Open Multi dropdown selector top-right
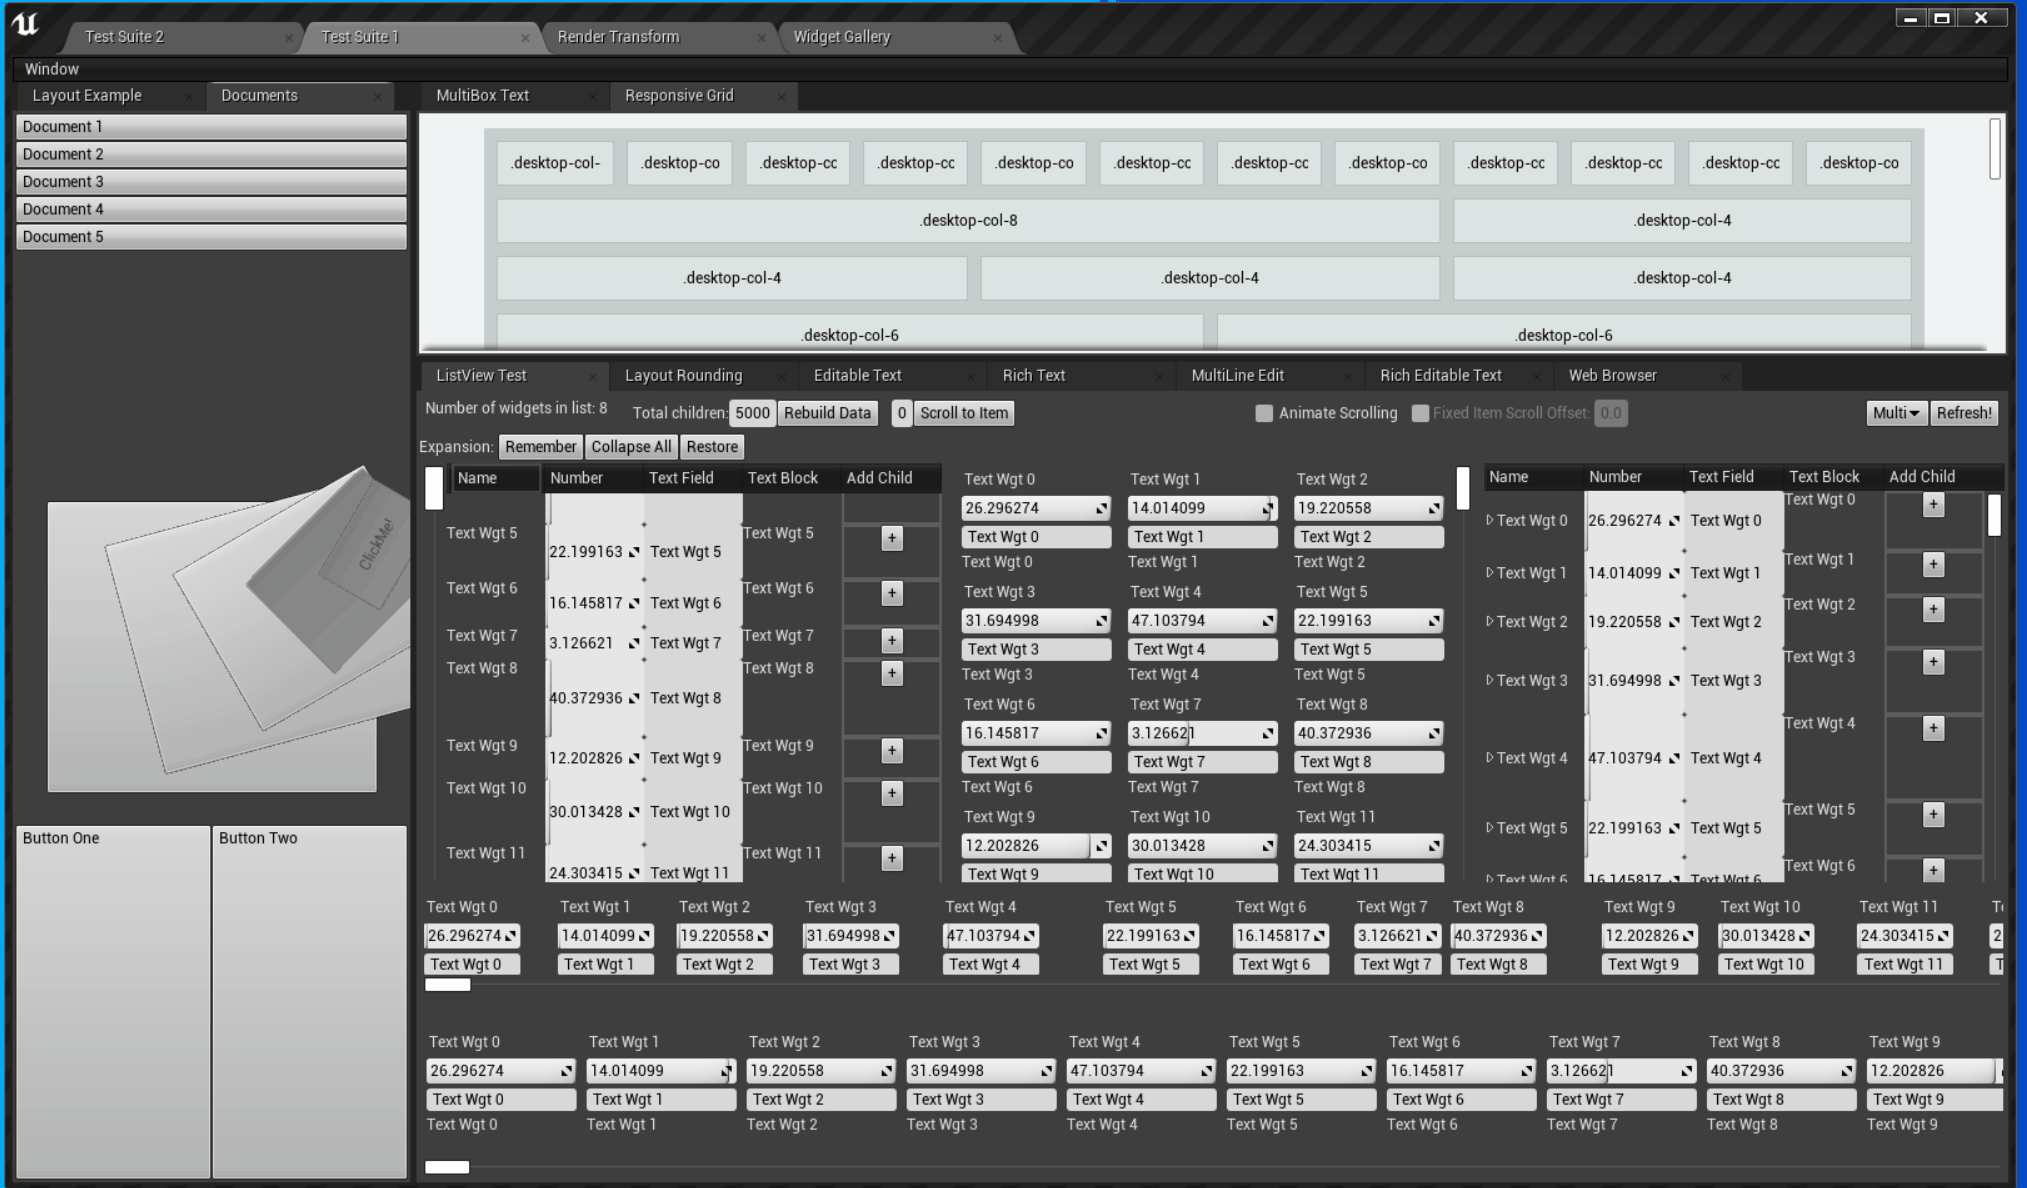Screen dimensions: 2027x1188 (1897, 412)
